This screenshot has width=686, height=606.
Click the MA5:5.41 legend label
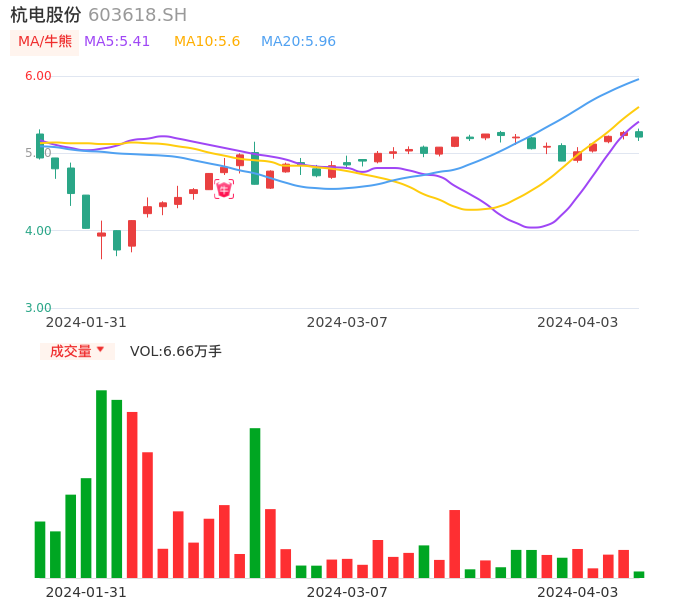(117, 41)
